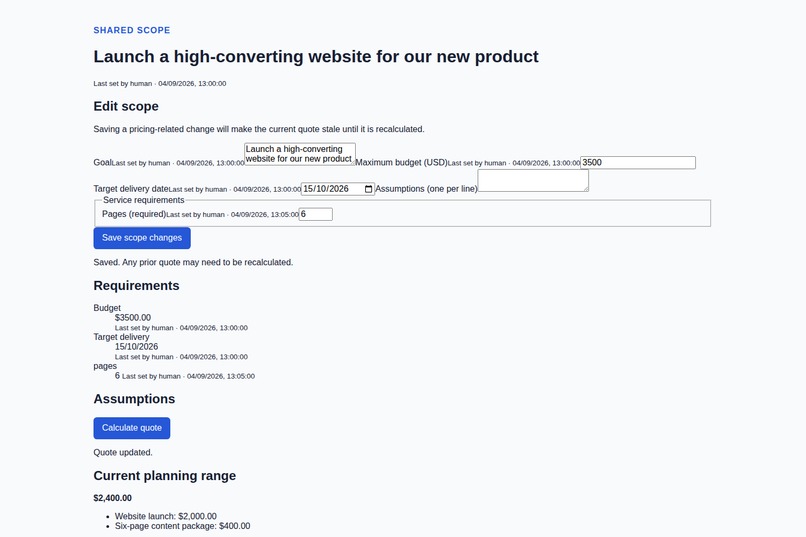
Task: Focus the Goal text area
Action: [x=300, y=154]
